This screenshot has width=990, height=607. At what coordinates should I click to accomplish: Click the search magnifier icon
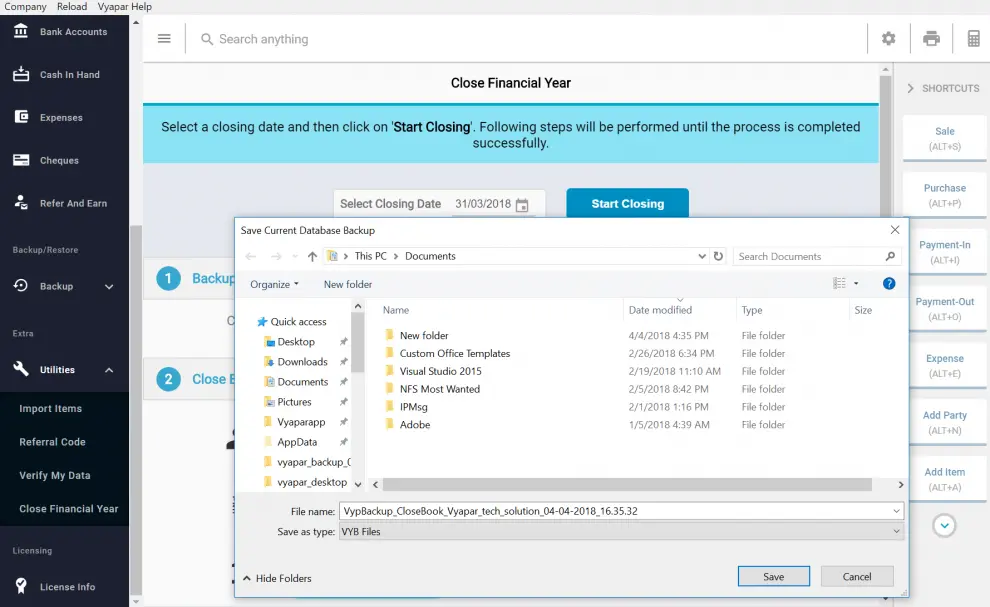click(206, 39)
